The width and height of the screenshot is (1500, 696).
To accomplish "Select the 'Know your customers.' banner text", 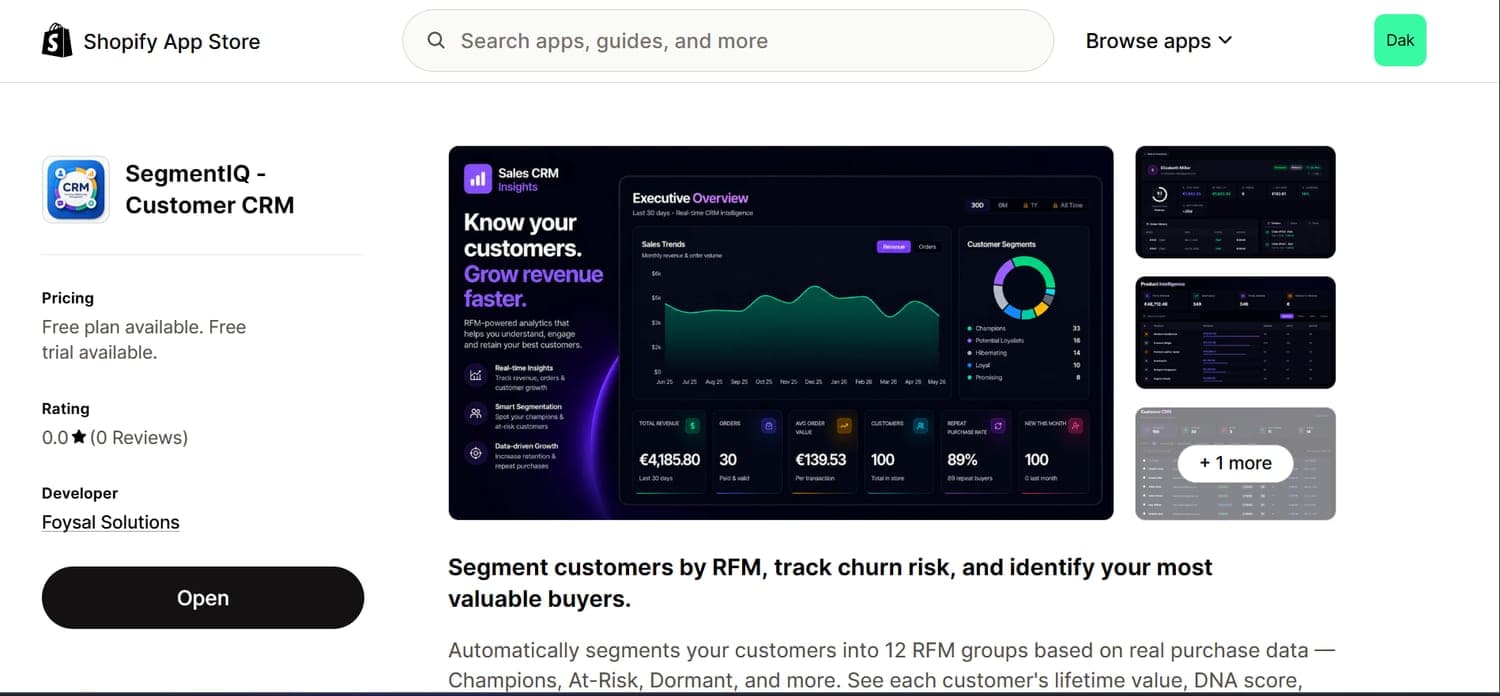I will (x=523, y=235).
